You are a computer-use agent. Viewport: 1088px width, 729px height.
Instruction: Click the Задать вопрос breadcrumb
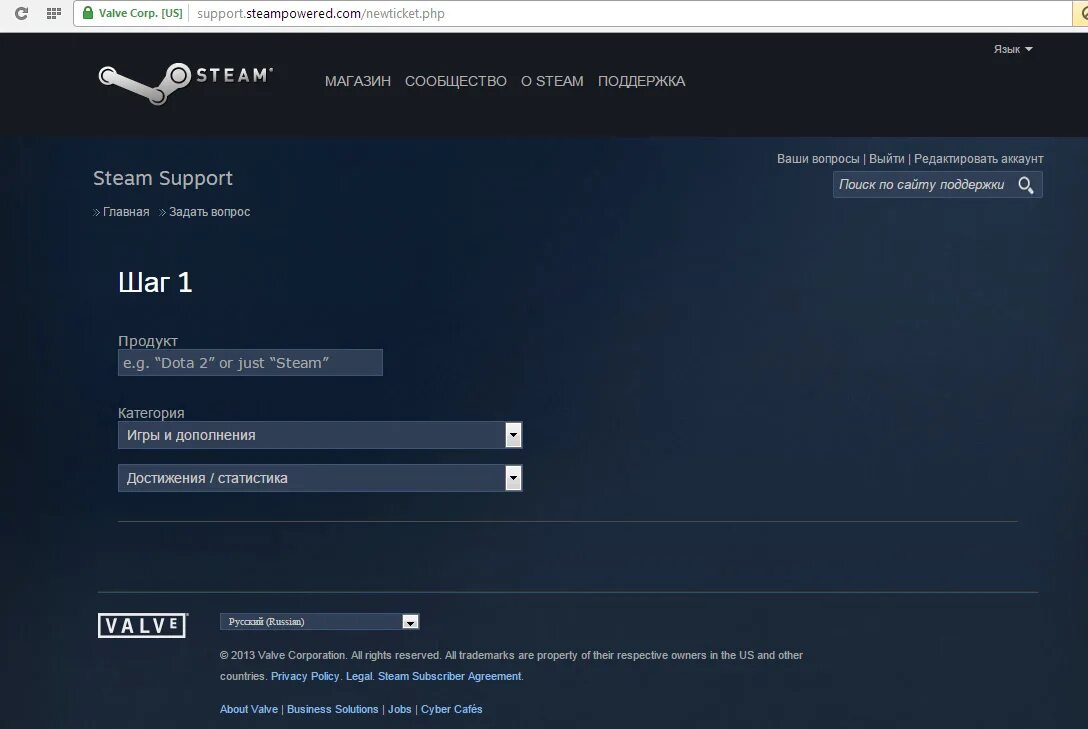[210, 212]
